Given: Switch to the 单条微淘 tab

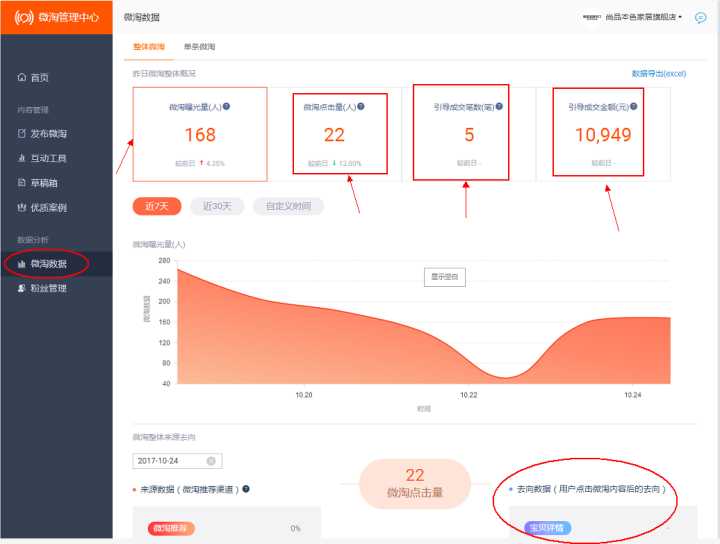Looking at the screenshot, I should 199,47.
